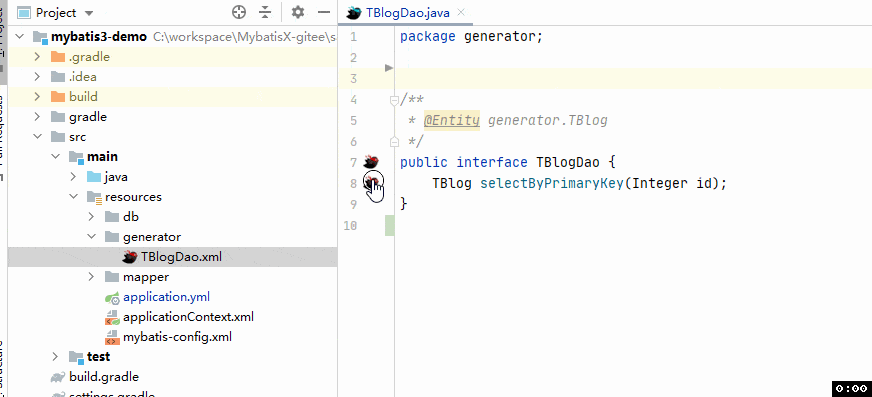Click MybatisX gutter icon beside selectByPrimaryKey
Viewport: 872px width, 397px height.
tap(371, 182)
